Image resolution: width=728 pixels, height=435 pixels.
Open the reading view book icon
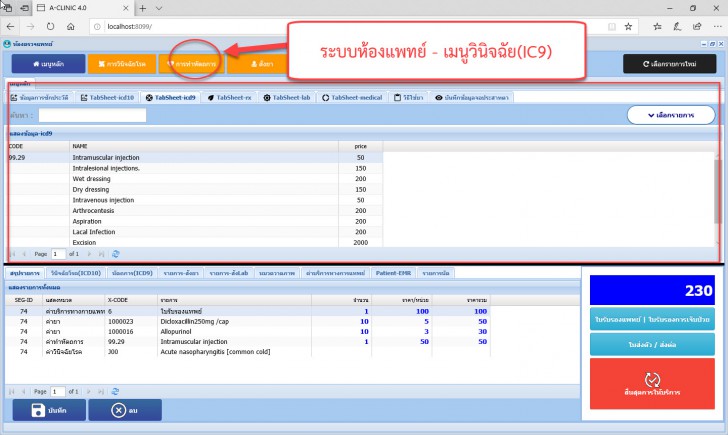point(612,27)
